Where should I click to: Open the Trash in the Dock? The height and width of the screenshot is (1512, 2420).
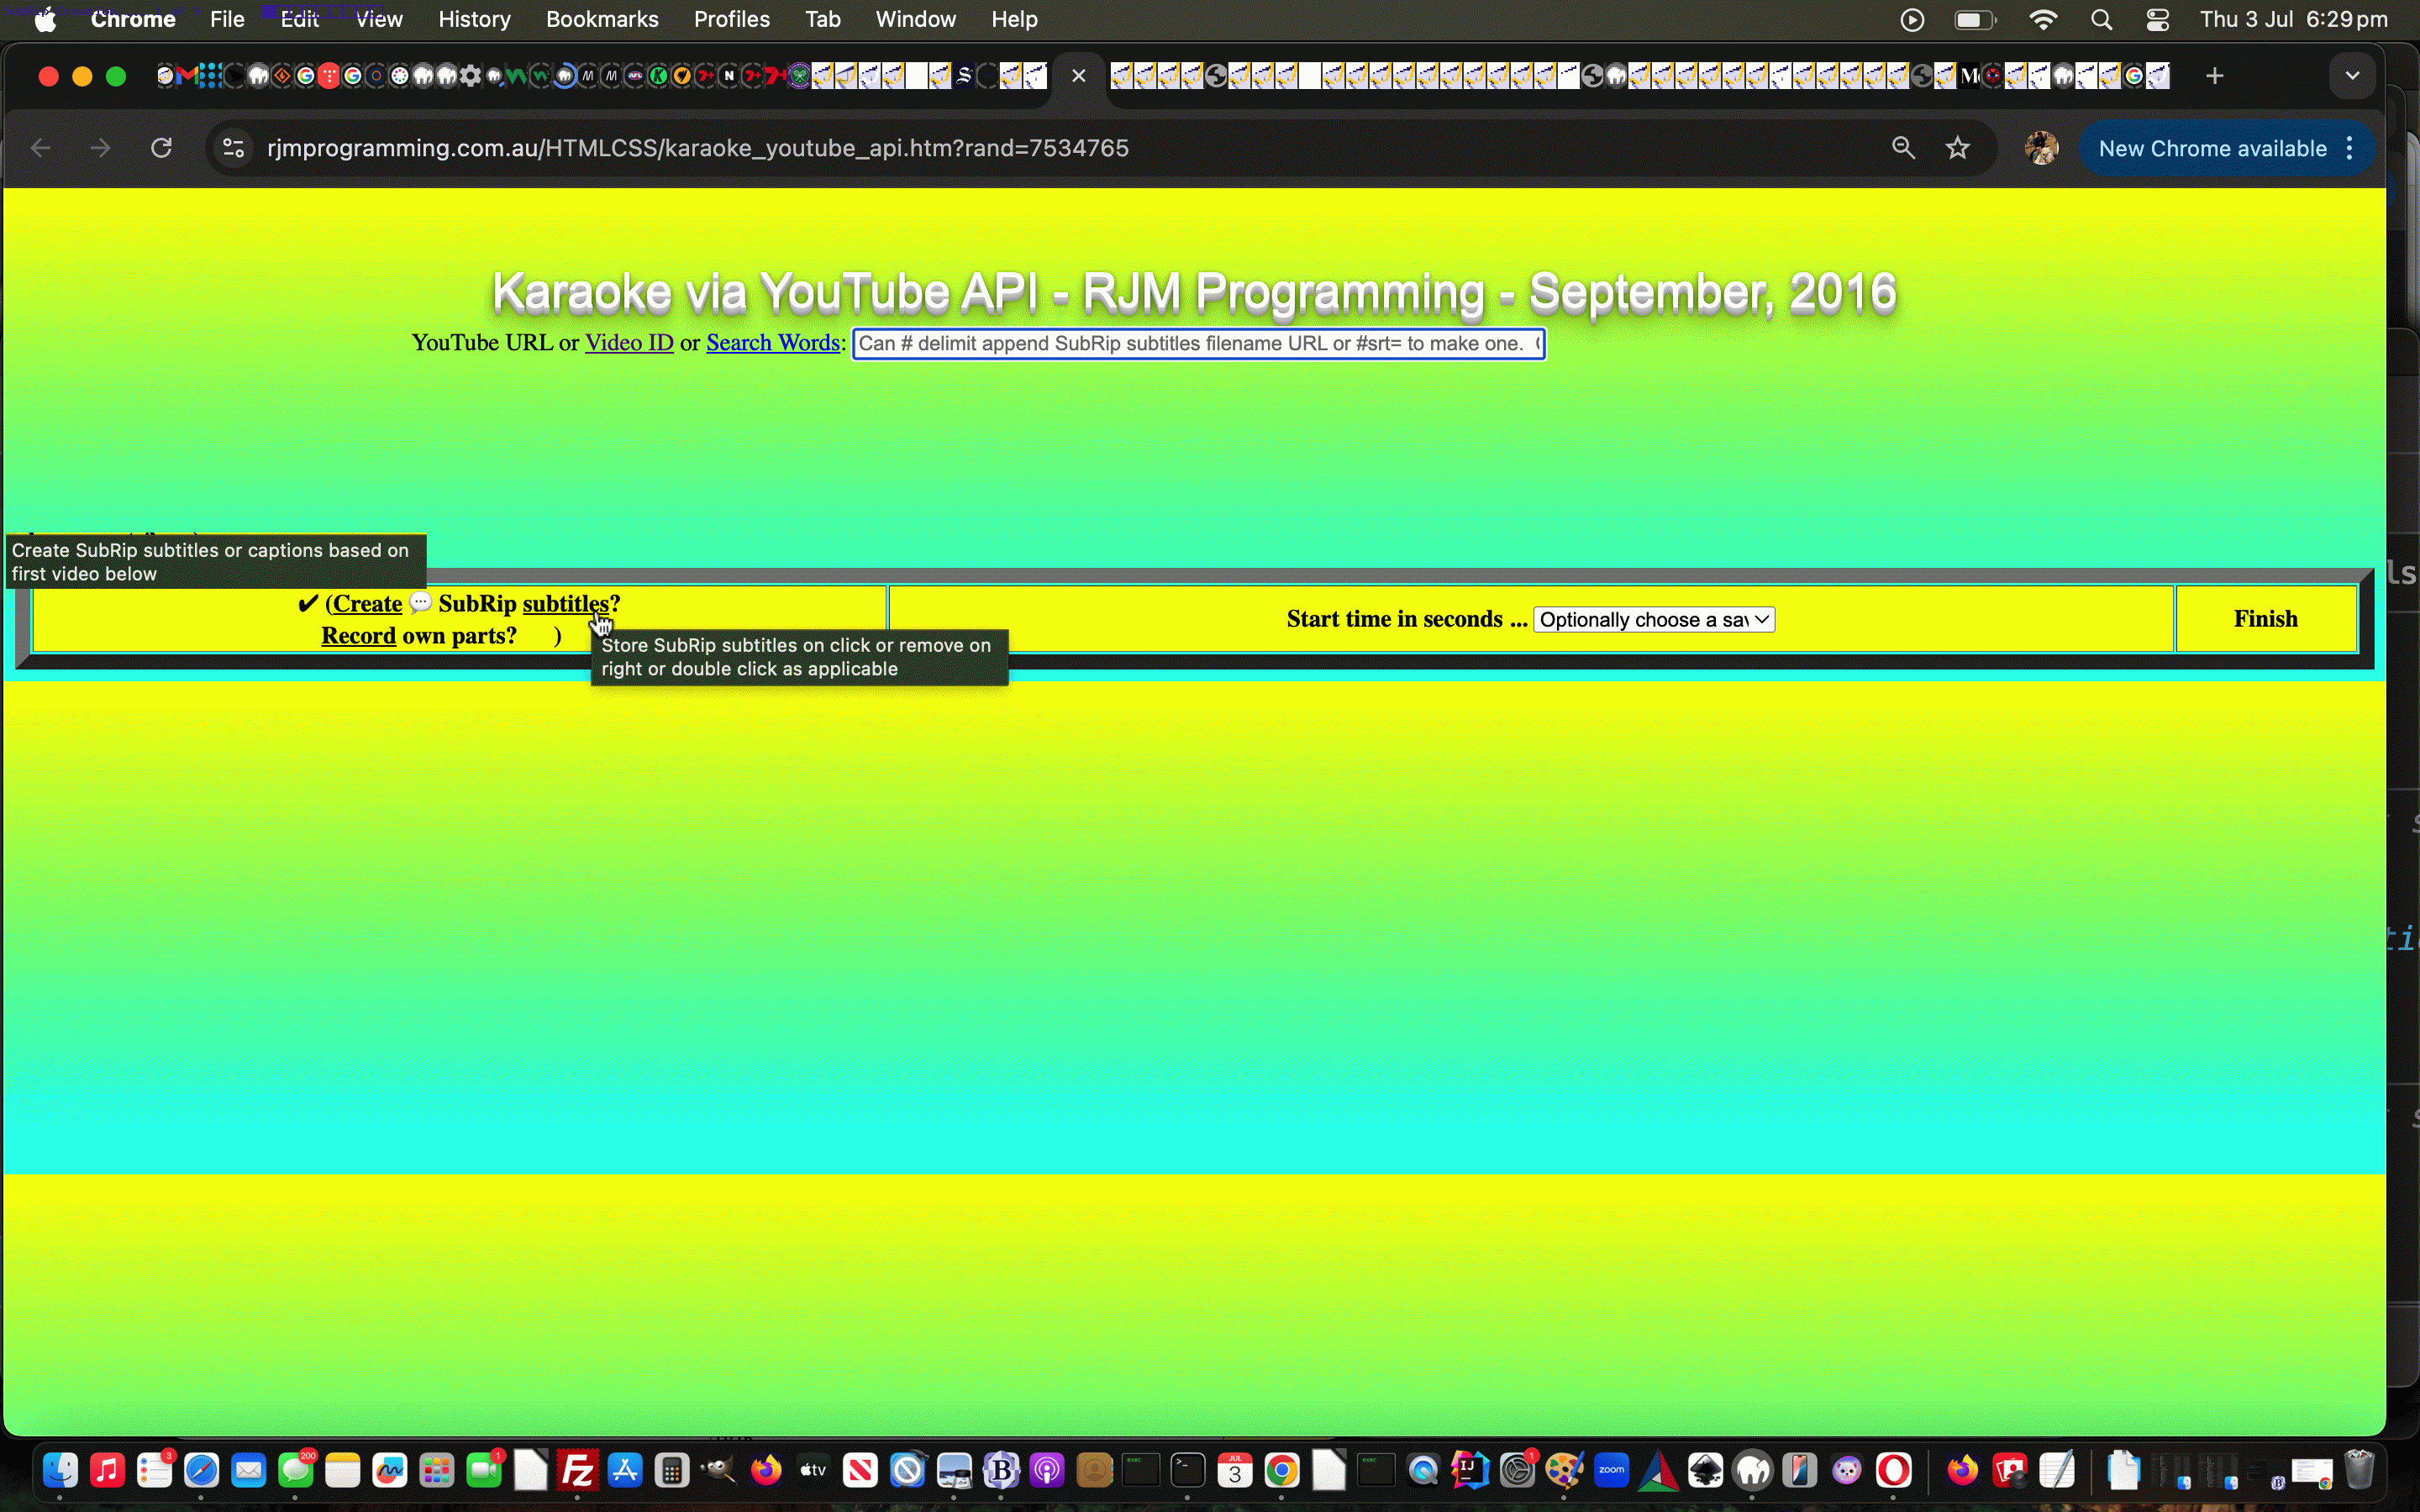pos(2359,1469)
